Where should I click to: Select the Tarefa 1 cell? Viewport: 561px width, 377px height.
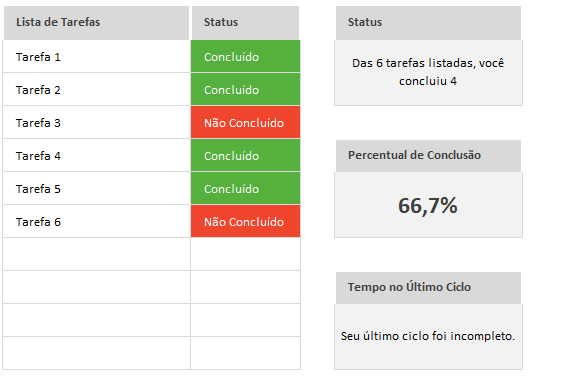[97, 57]
